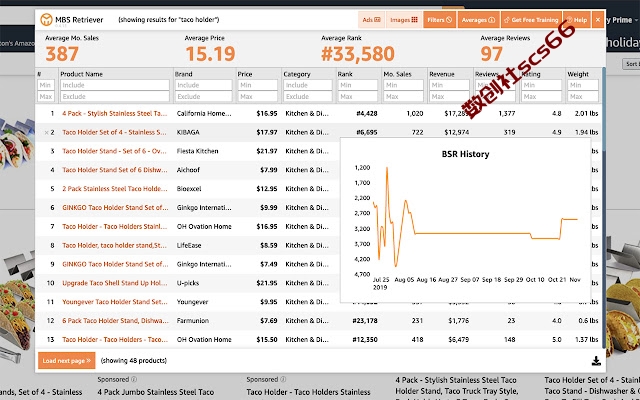640x400 pixels.
Task: Sort by Price column header
Action: coord(245,74)
